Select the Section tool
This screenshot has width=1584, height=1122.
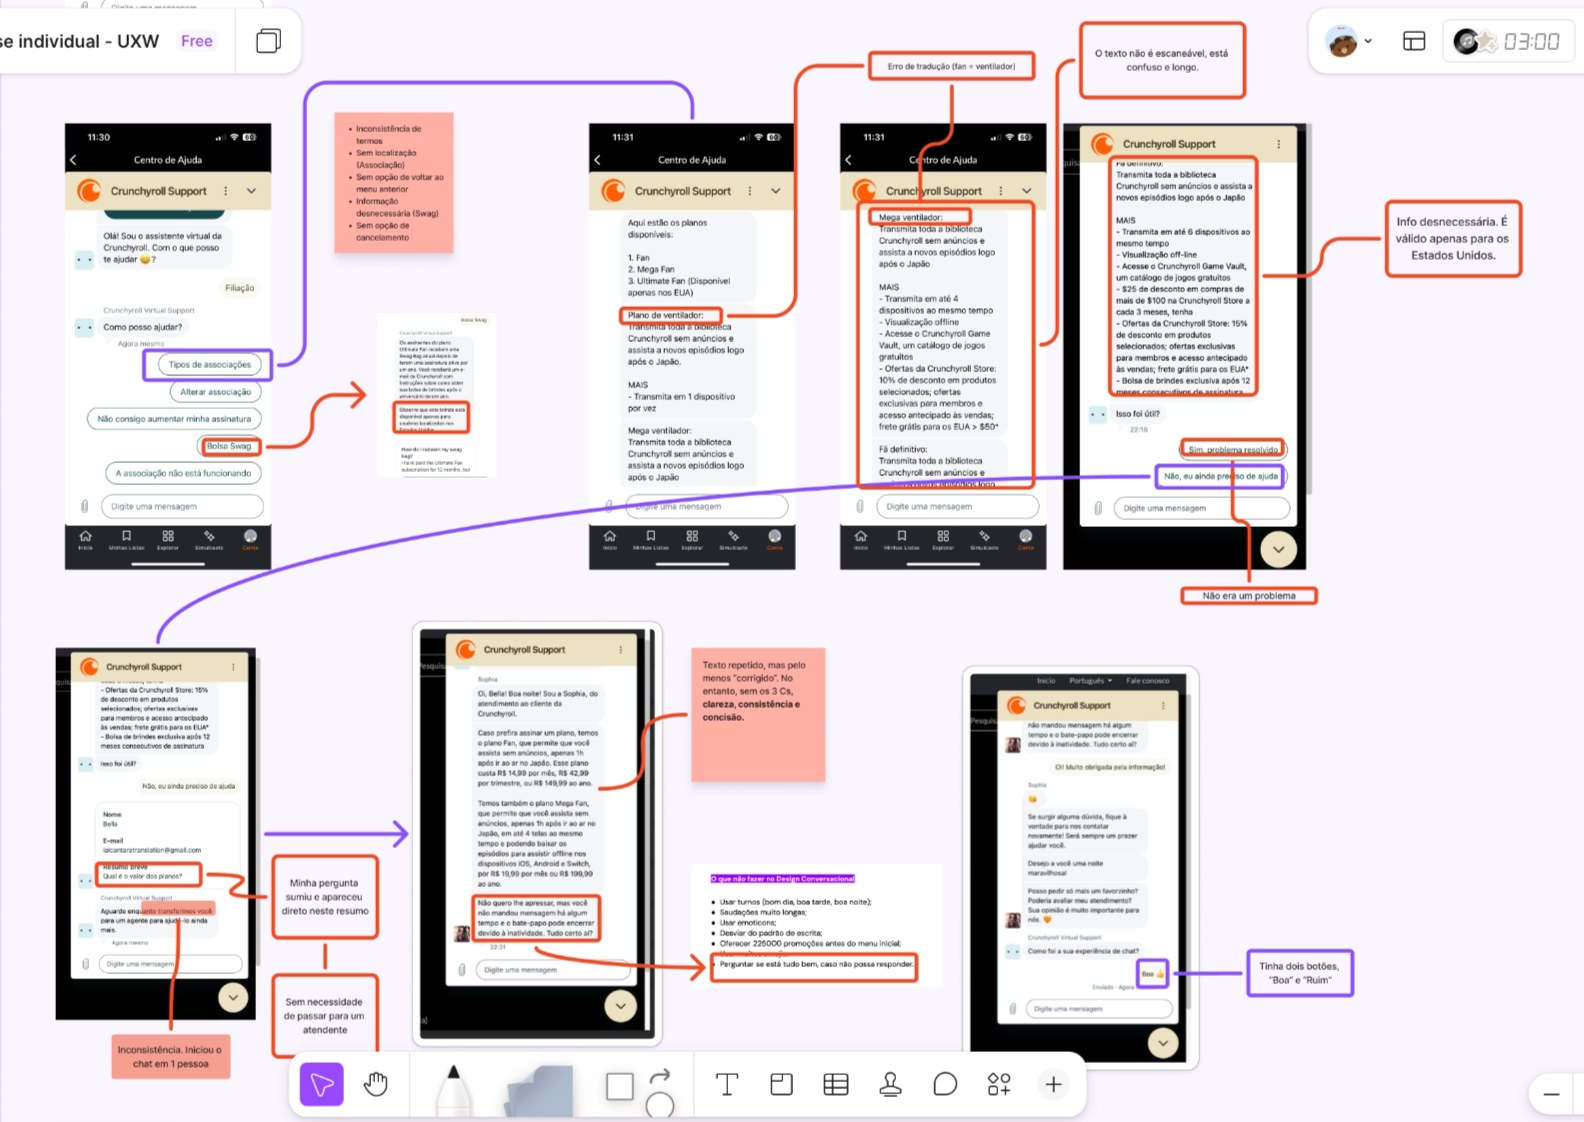[782, 1084]
